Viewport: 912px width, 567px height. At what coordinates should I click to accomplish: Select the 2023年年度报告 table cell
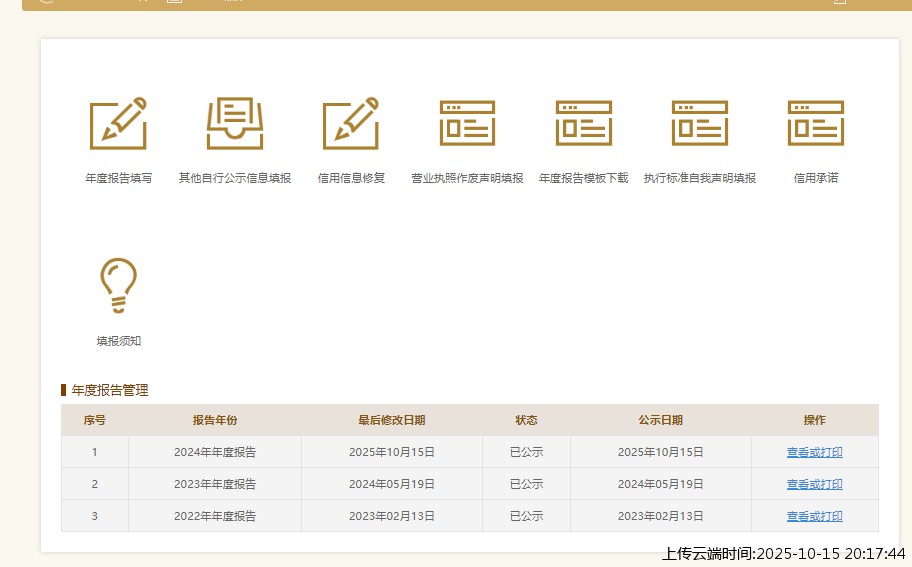pyautogui.click(x=215, y=484)
